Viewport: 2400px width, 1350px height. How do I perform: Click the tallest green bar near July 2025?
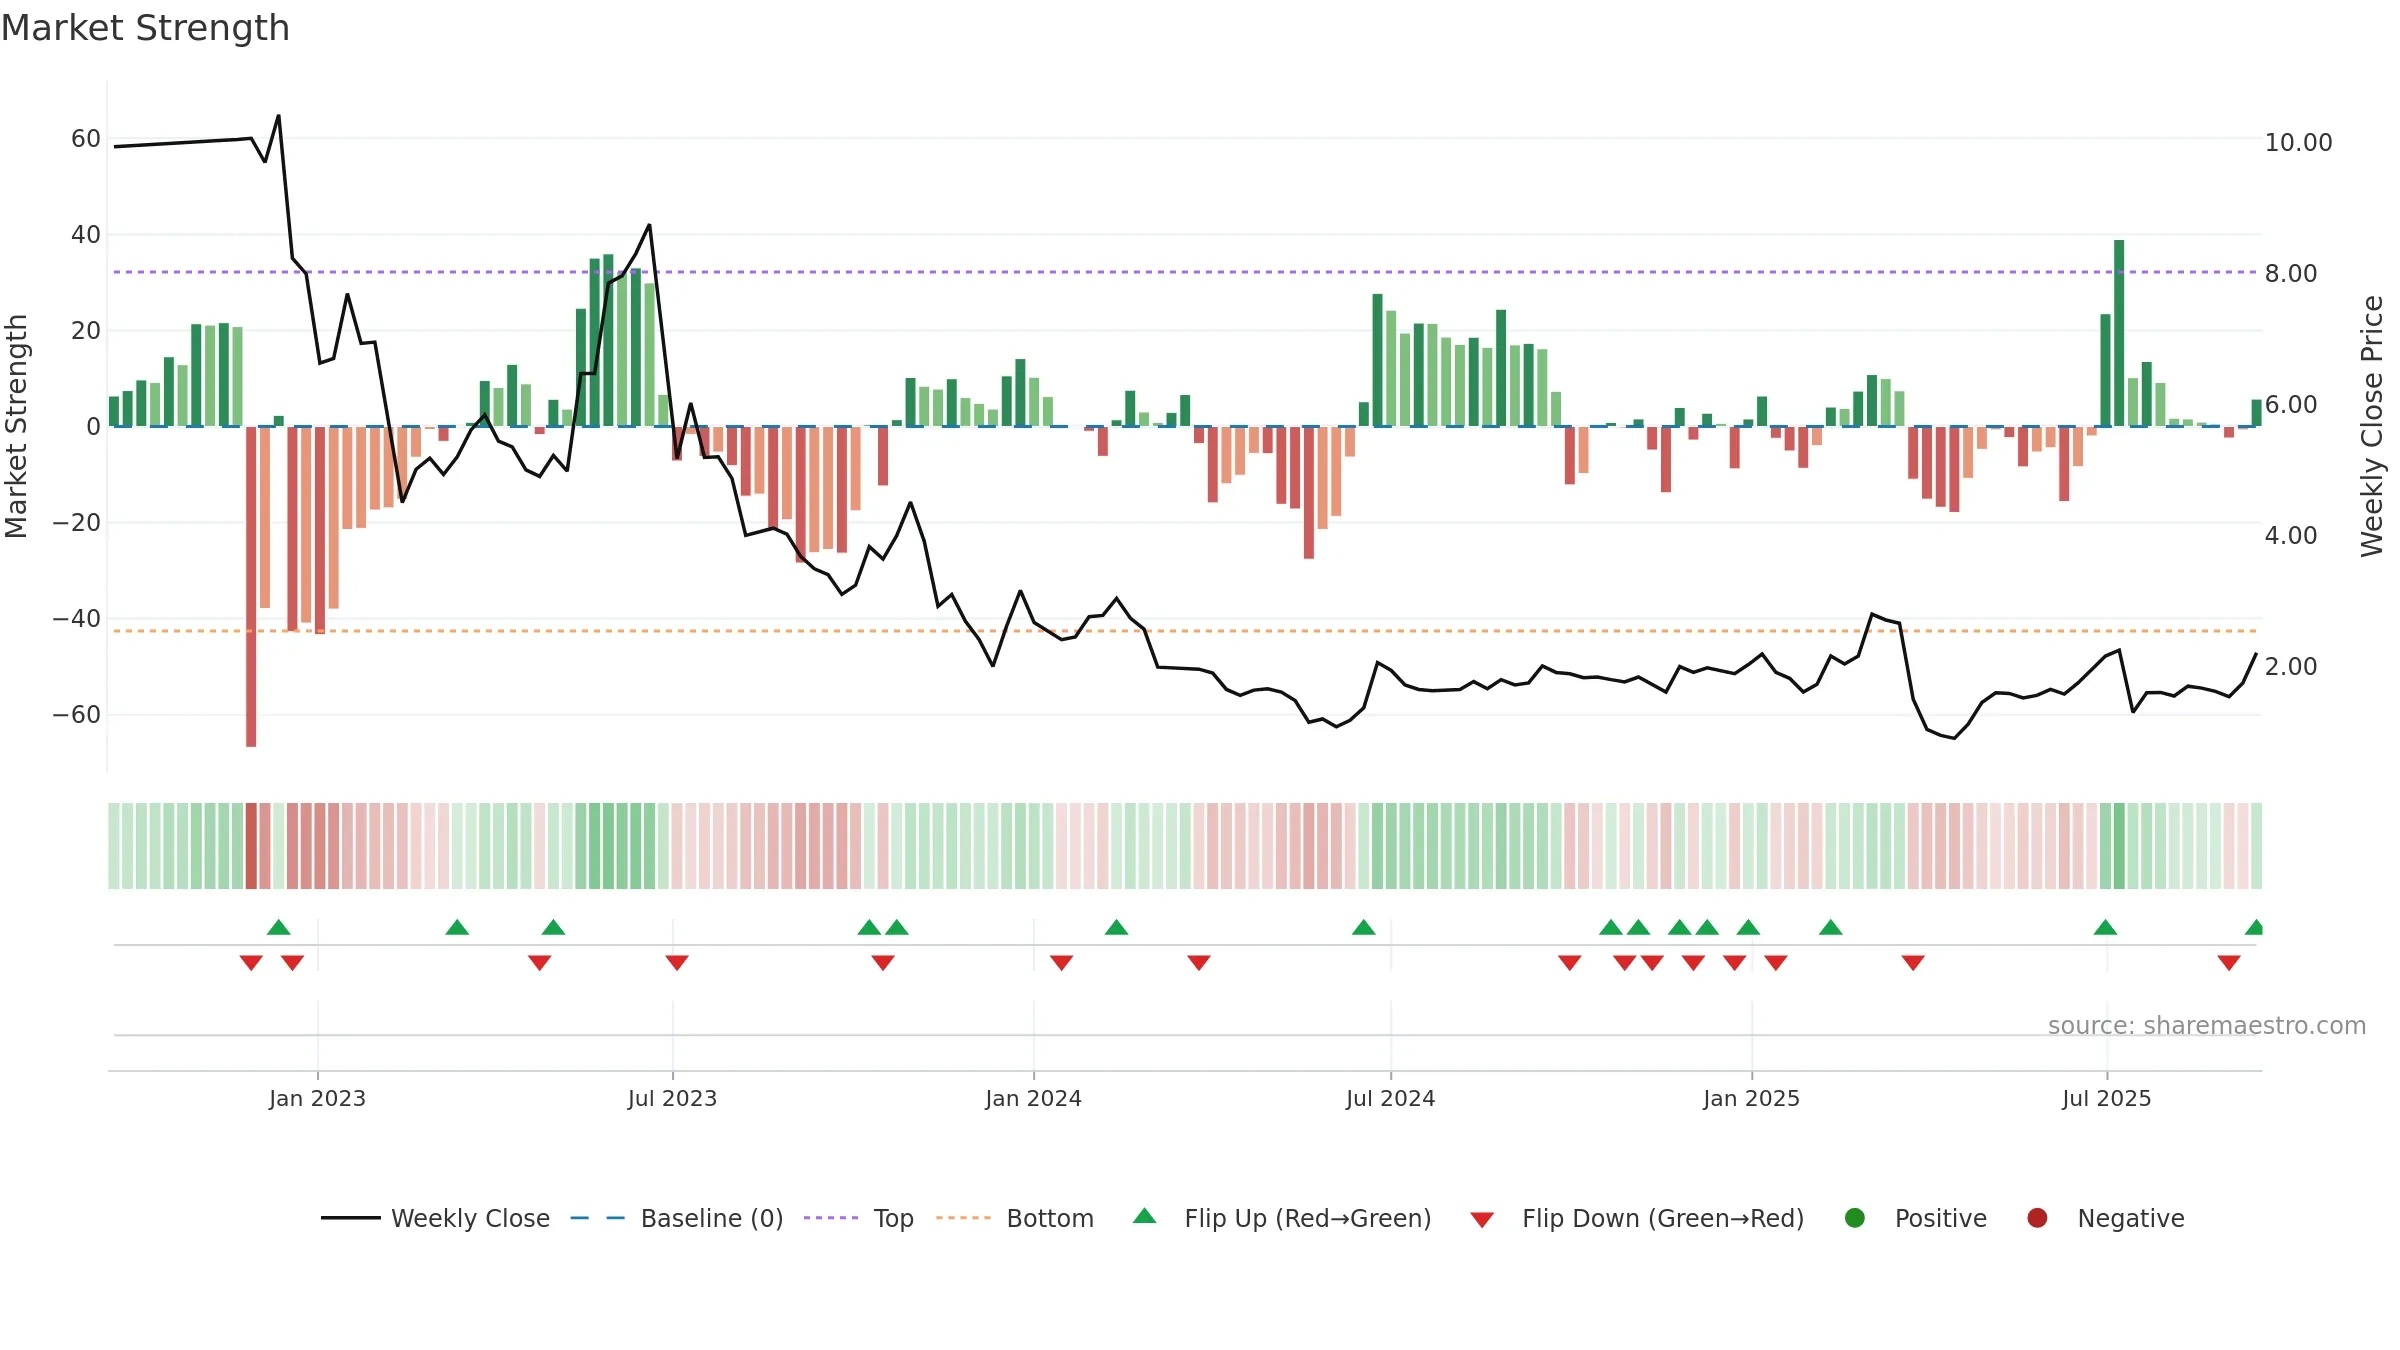(x=2119, y=333)
